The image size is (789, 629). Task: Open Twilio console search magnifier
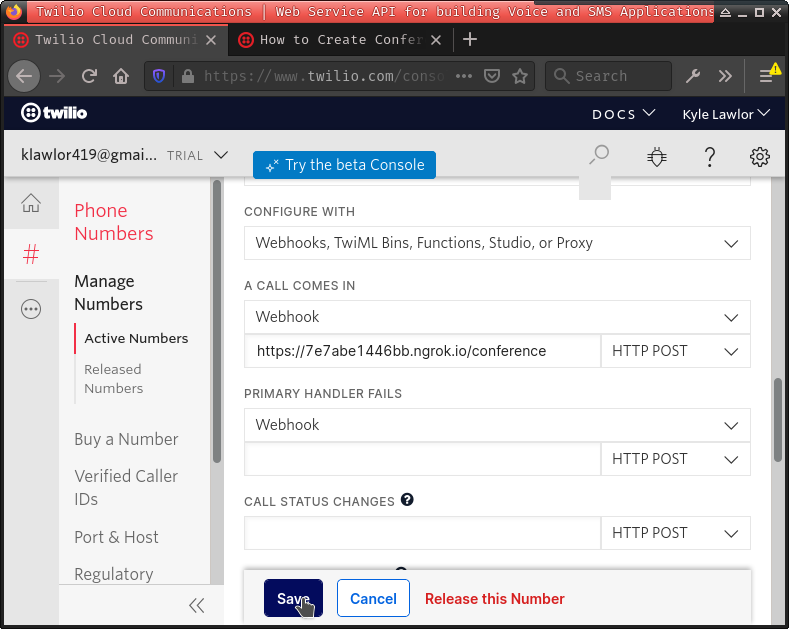pos(599,155)
